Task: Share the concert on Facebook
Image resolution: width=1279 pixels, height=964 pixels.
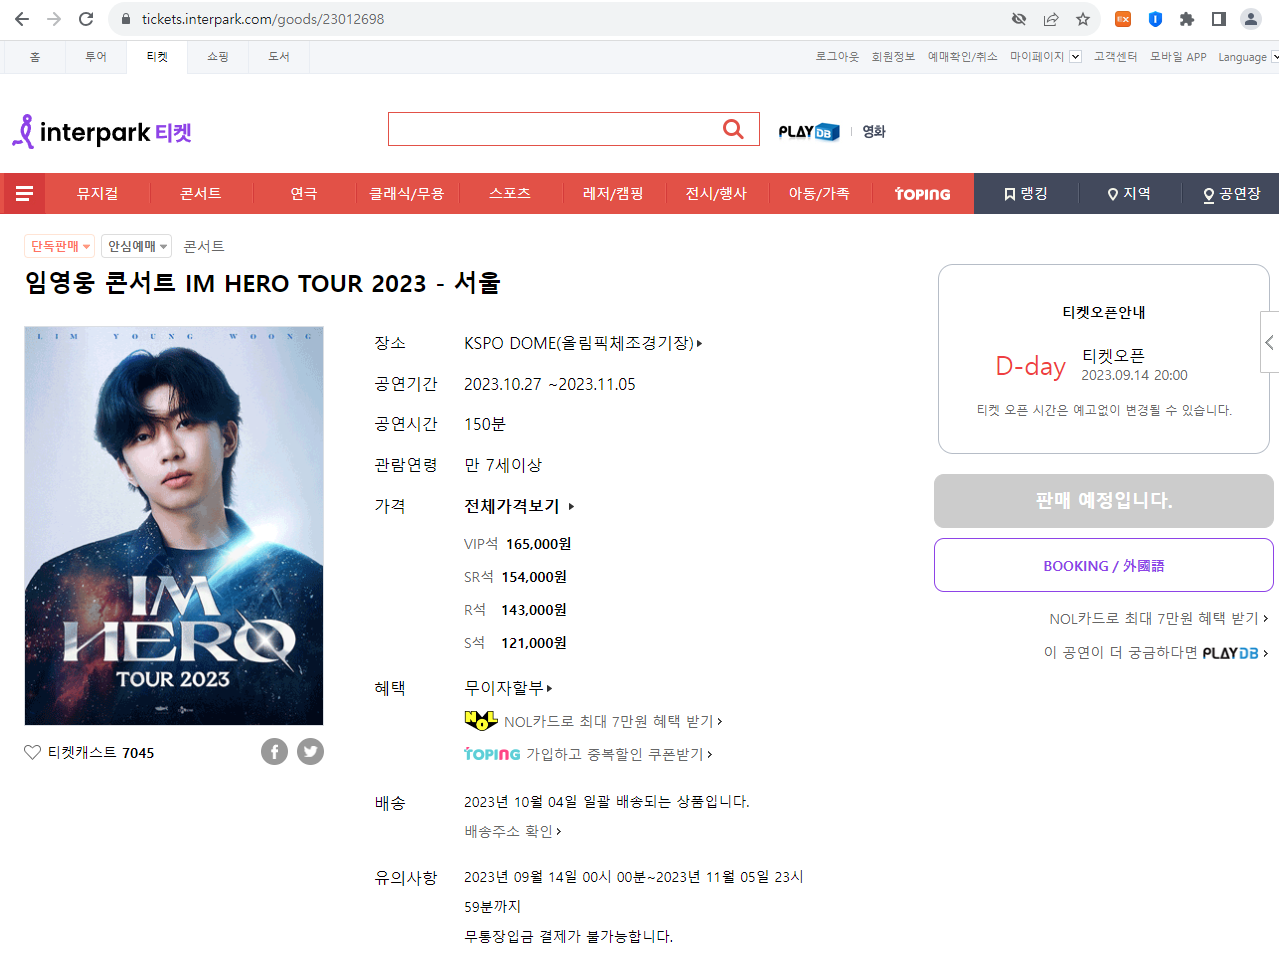Action: [x=274, y=752]
